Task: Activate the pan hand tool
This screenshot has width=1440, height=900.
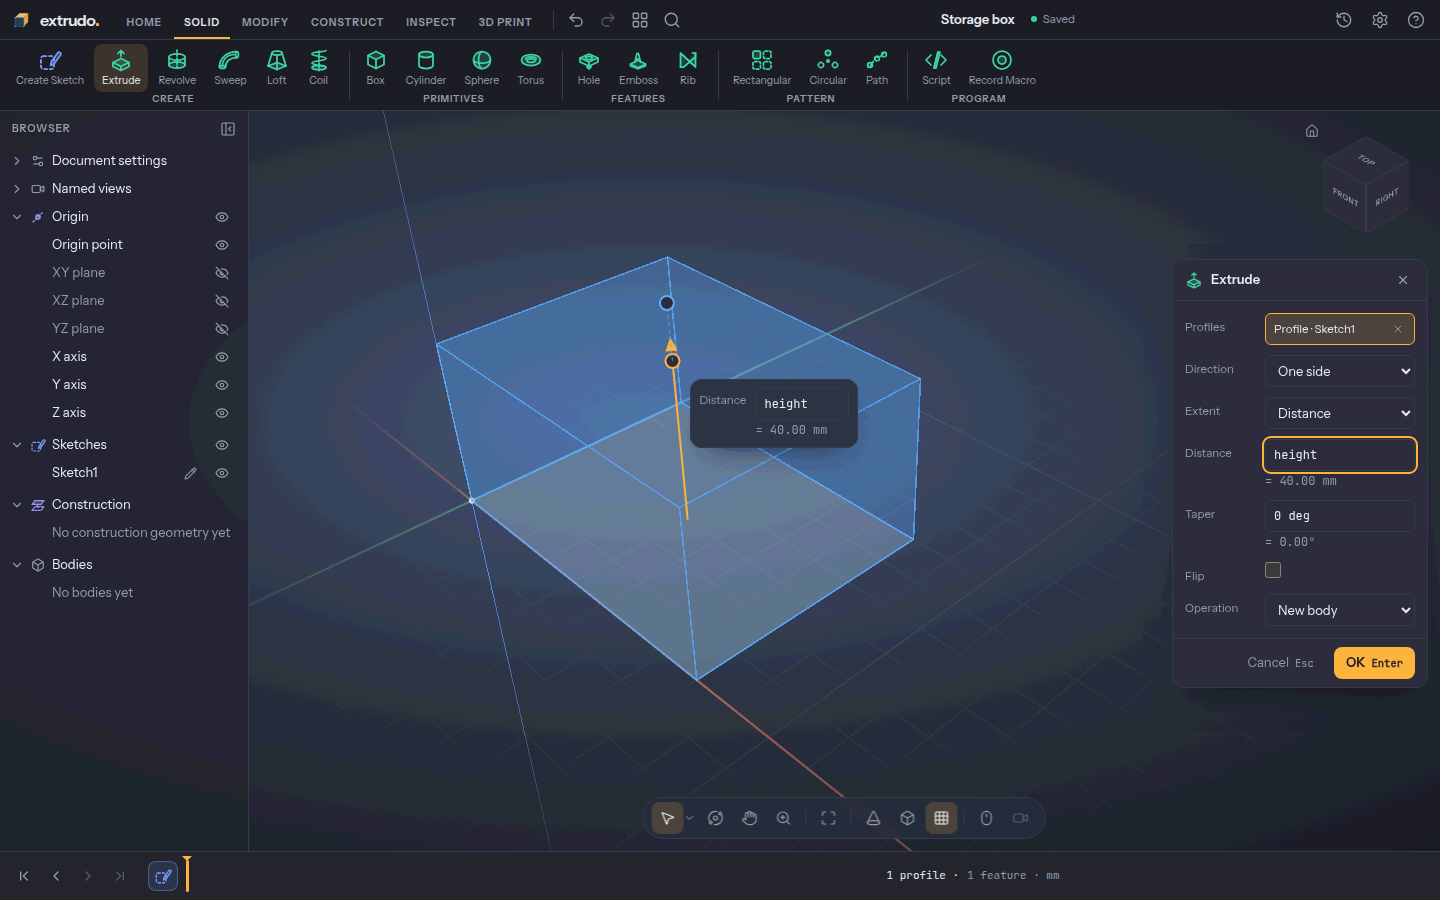Action: pyautogui.click(x=750, y=818)
